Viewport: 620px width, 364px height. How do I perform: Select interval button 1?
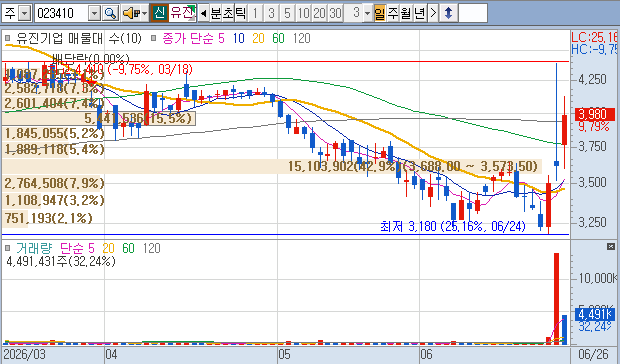pos(255,13)
